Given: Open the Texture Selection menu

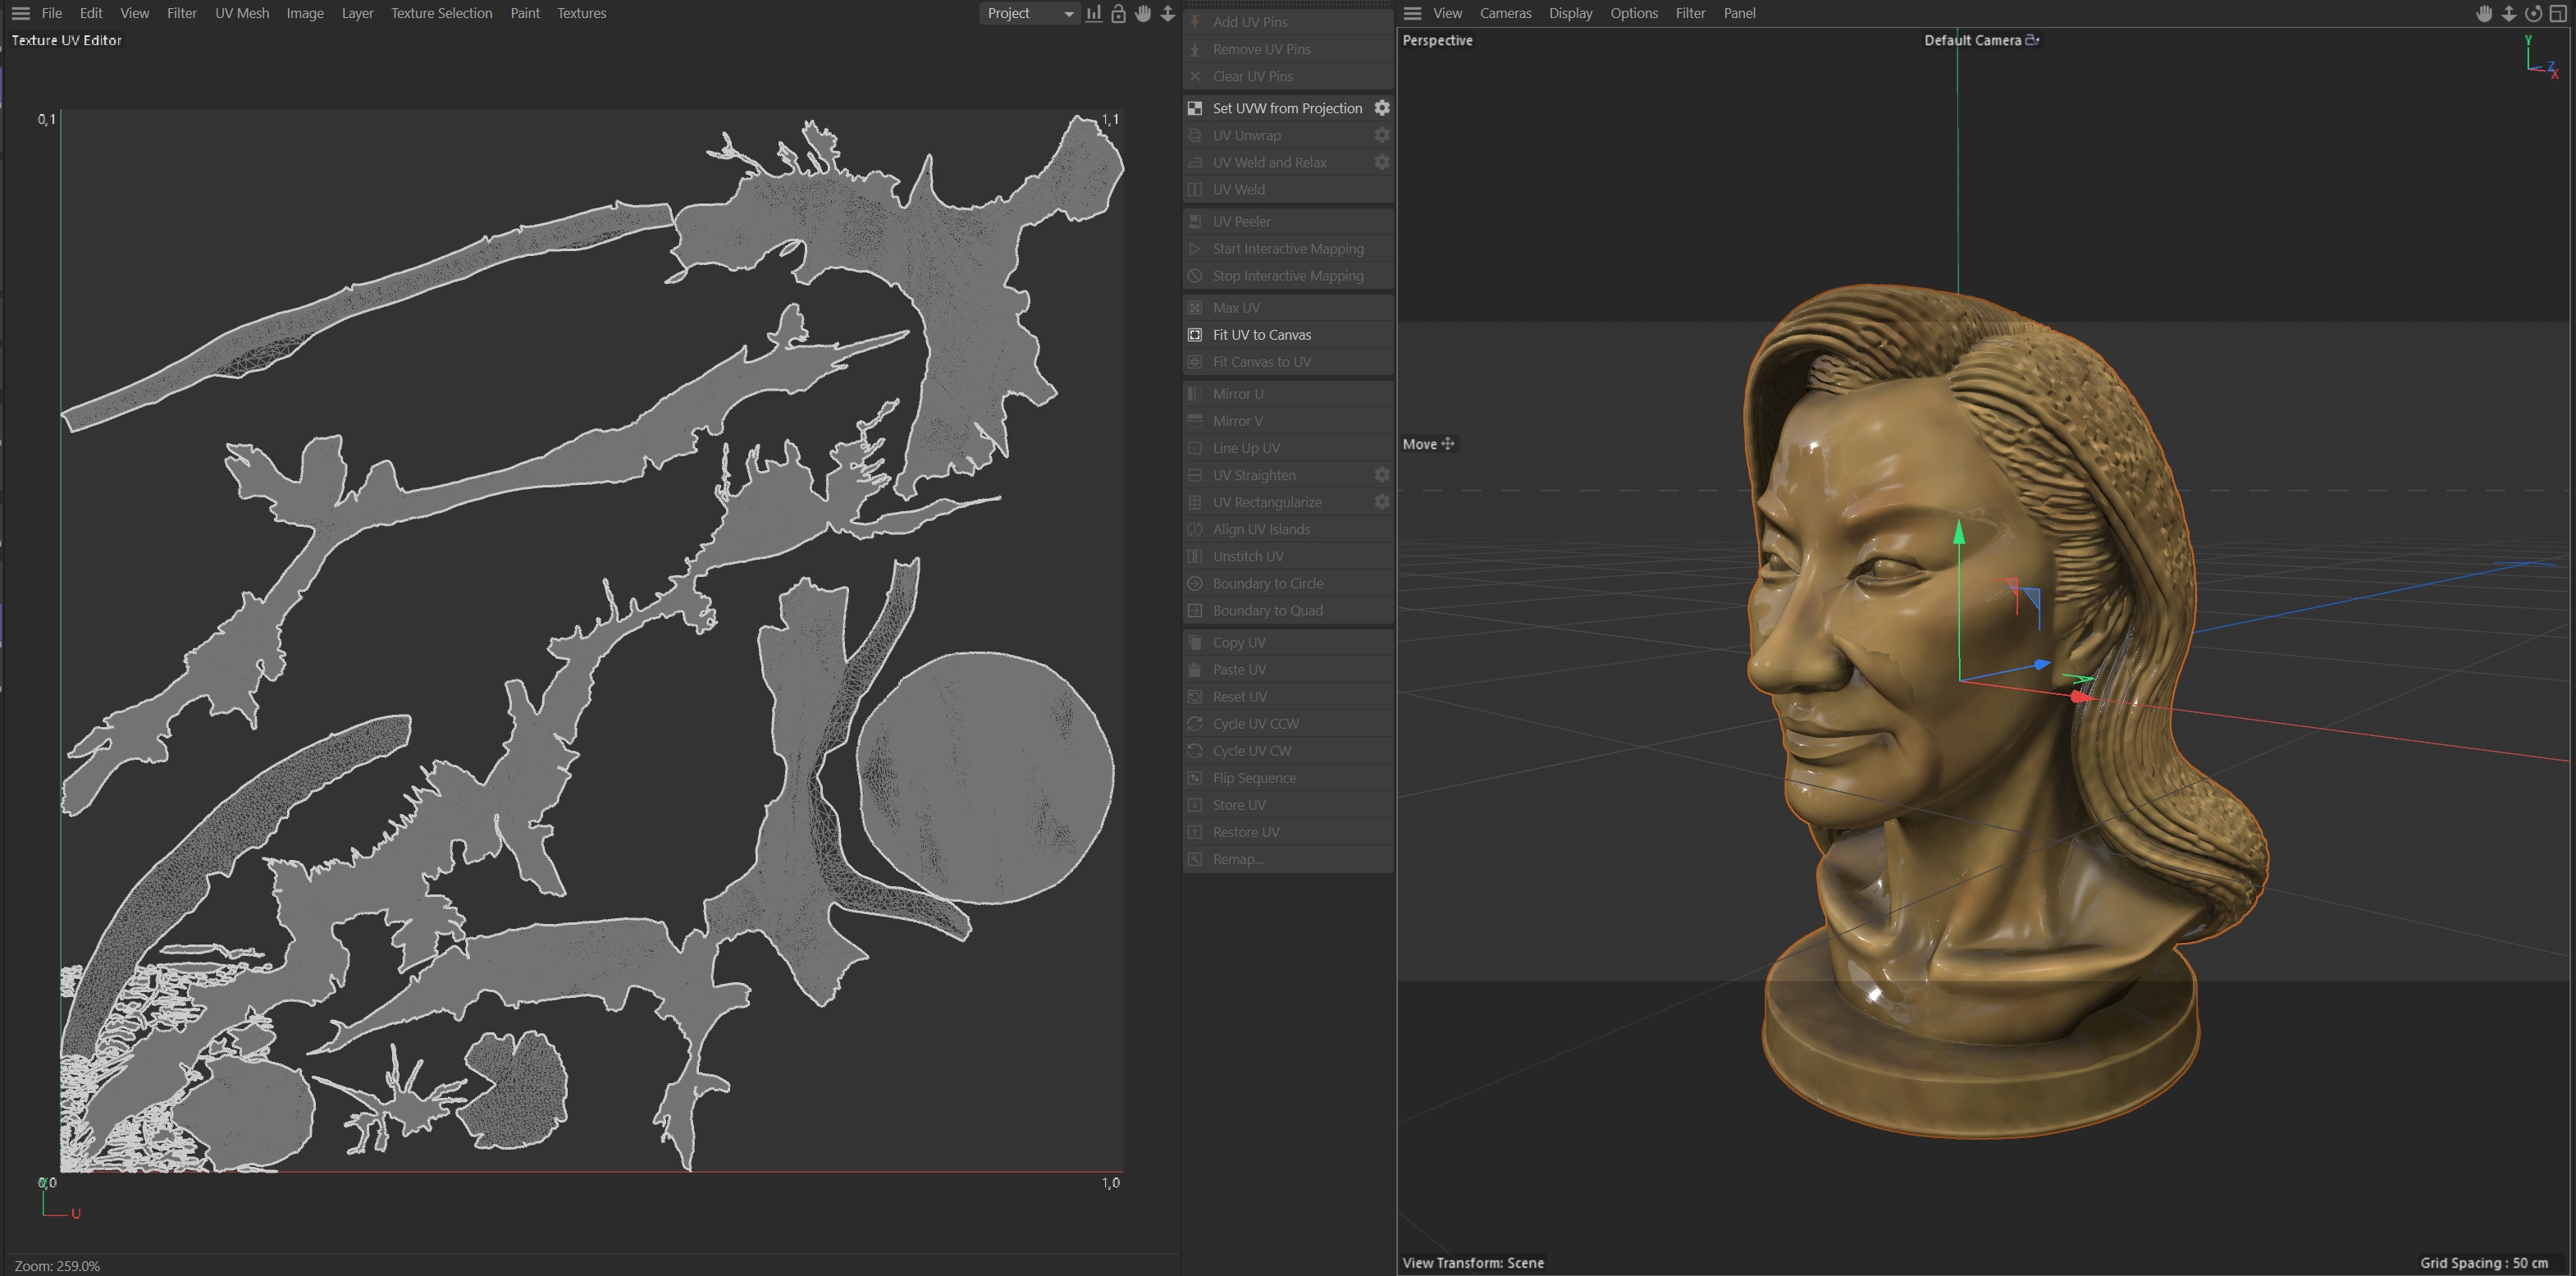Looking at the screenshot, I should pos(441,13).
